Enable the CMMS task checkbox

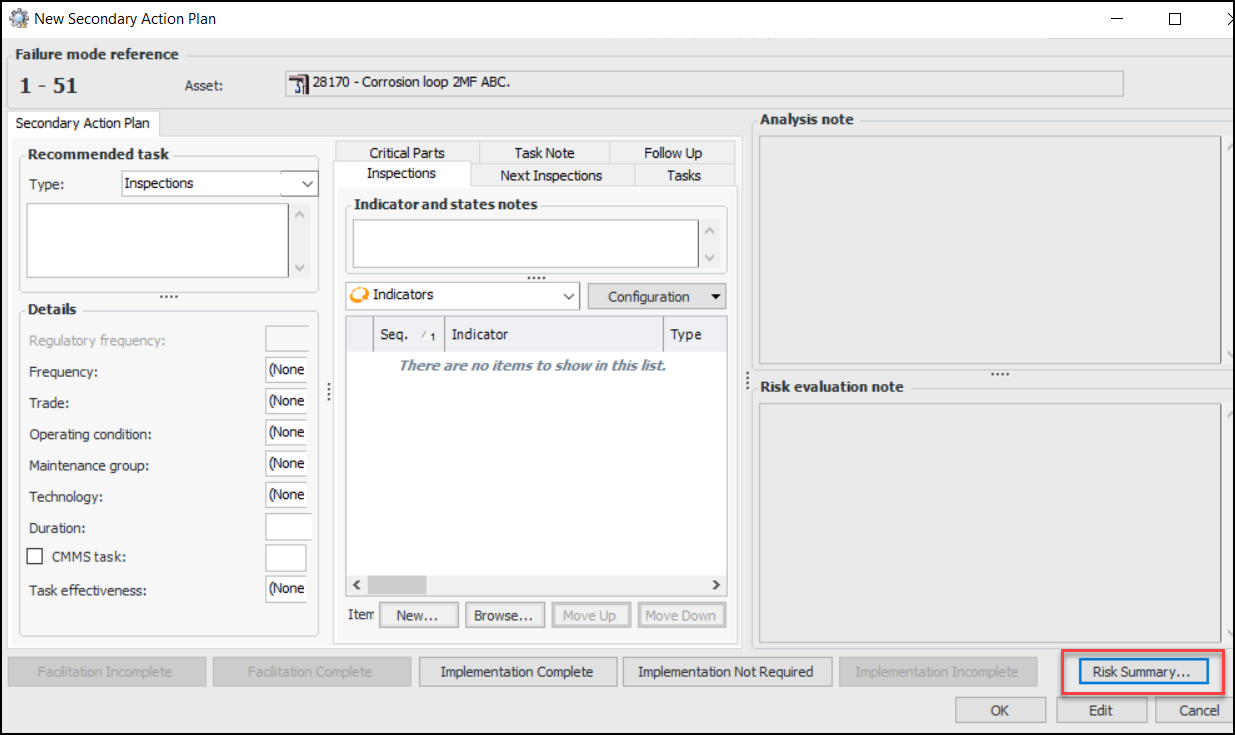tap(35, 557)
